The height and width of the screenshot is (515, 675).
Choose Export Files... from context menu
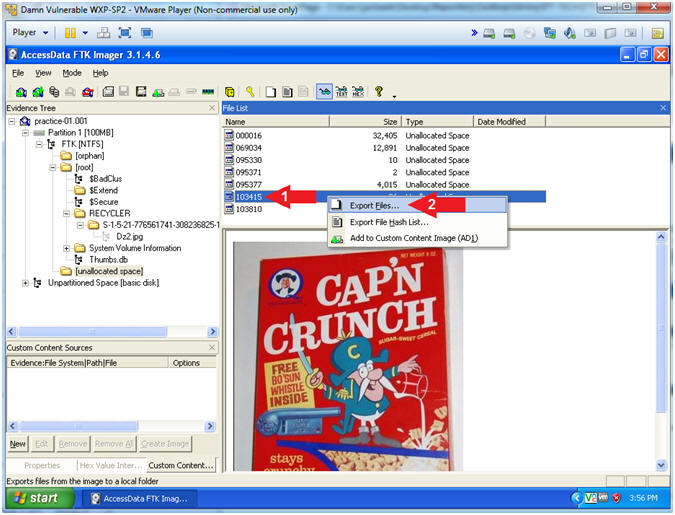point(417,205)
